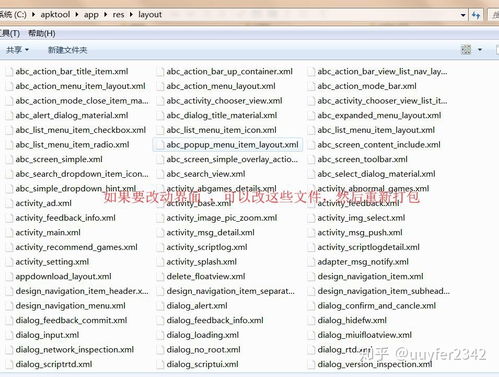Select file icon of abc_screen_toolbar.xml
Image resolution: width=499 pixels, height=377 pixels.
click(311, 159)
